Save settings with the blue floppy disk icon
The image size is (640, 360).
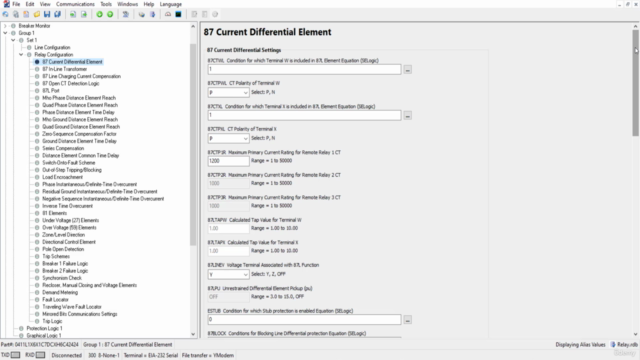(x=47, y=14)
